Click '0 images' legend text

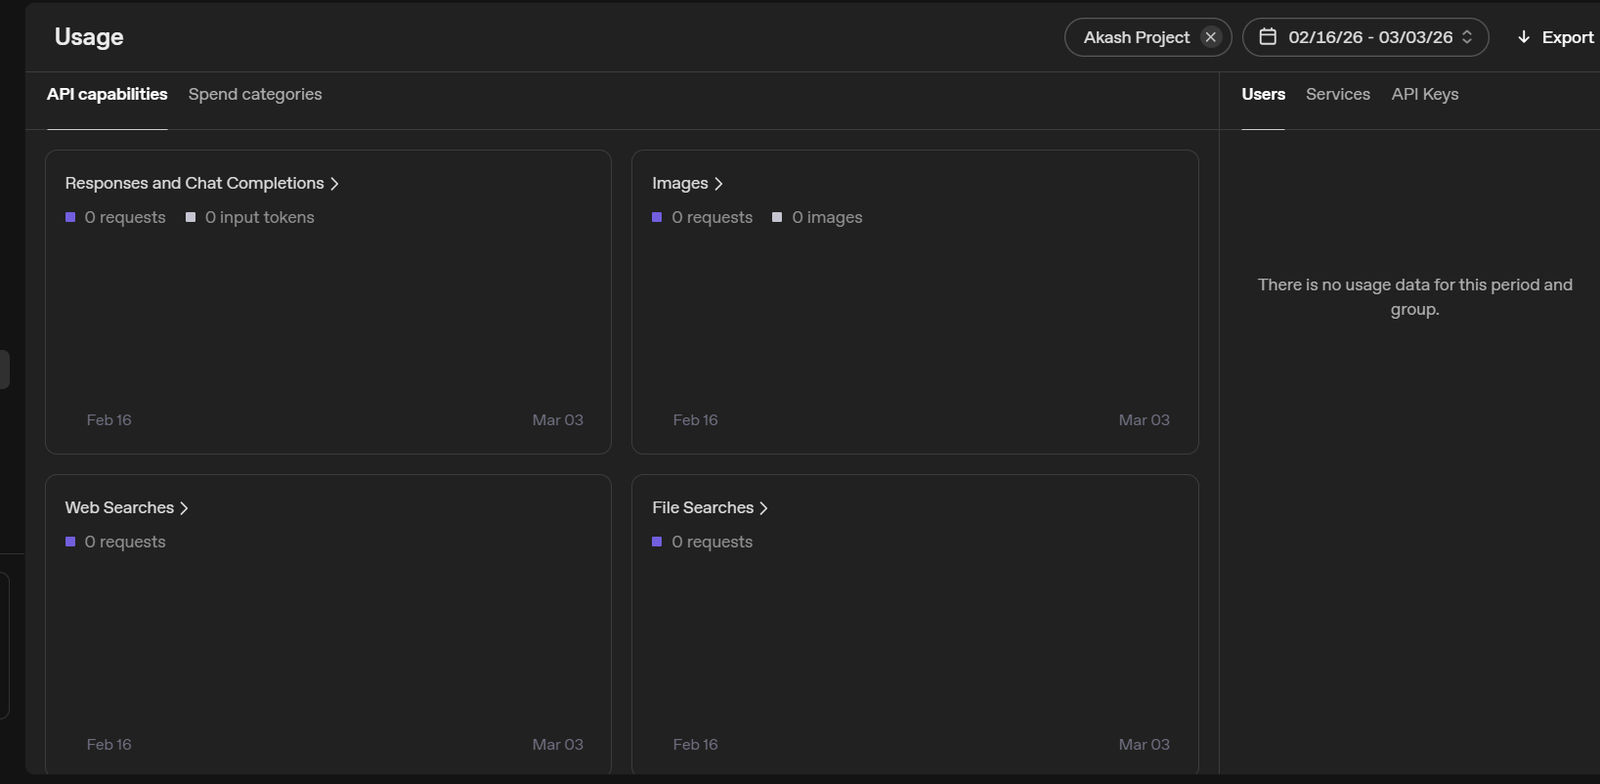pos(827,217)
